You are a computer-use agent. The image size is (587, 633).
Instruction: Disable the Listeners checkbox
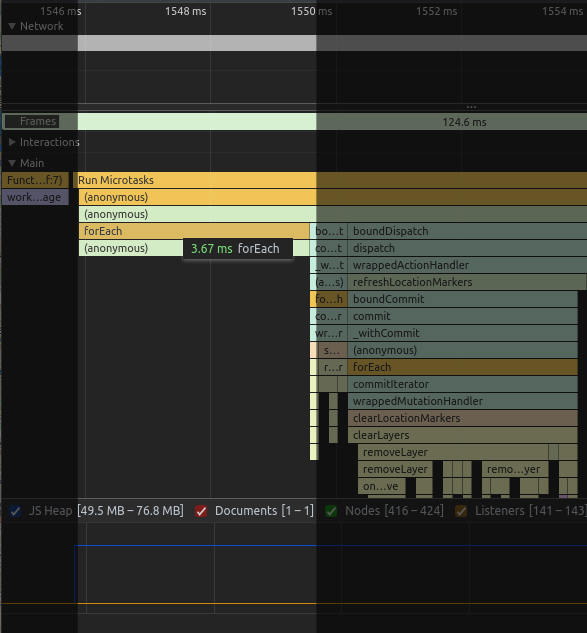click(461, 511)
